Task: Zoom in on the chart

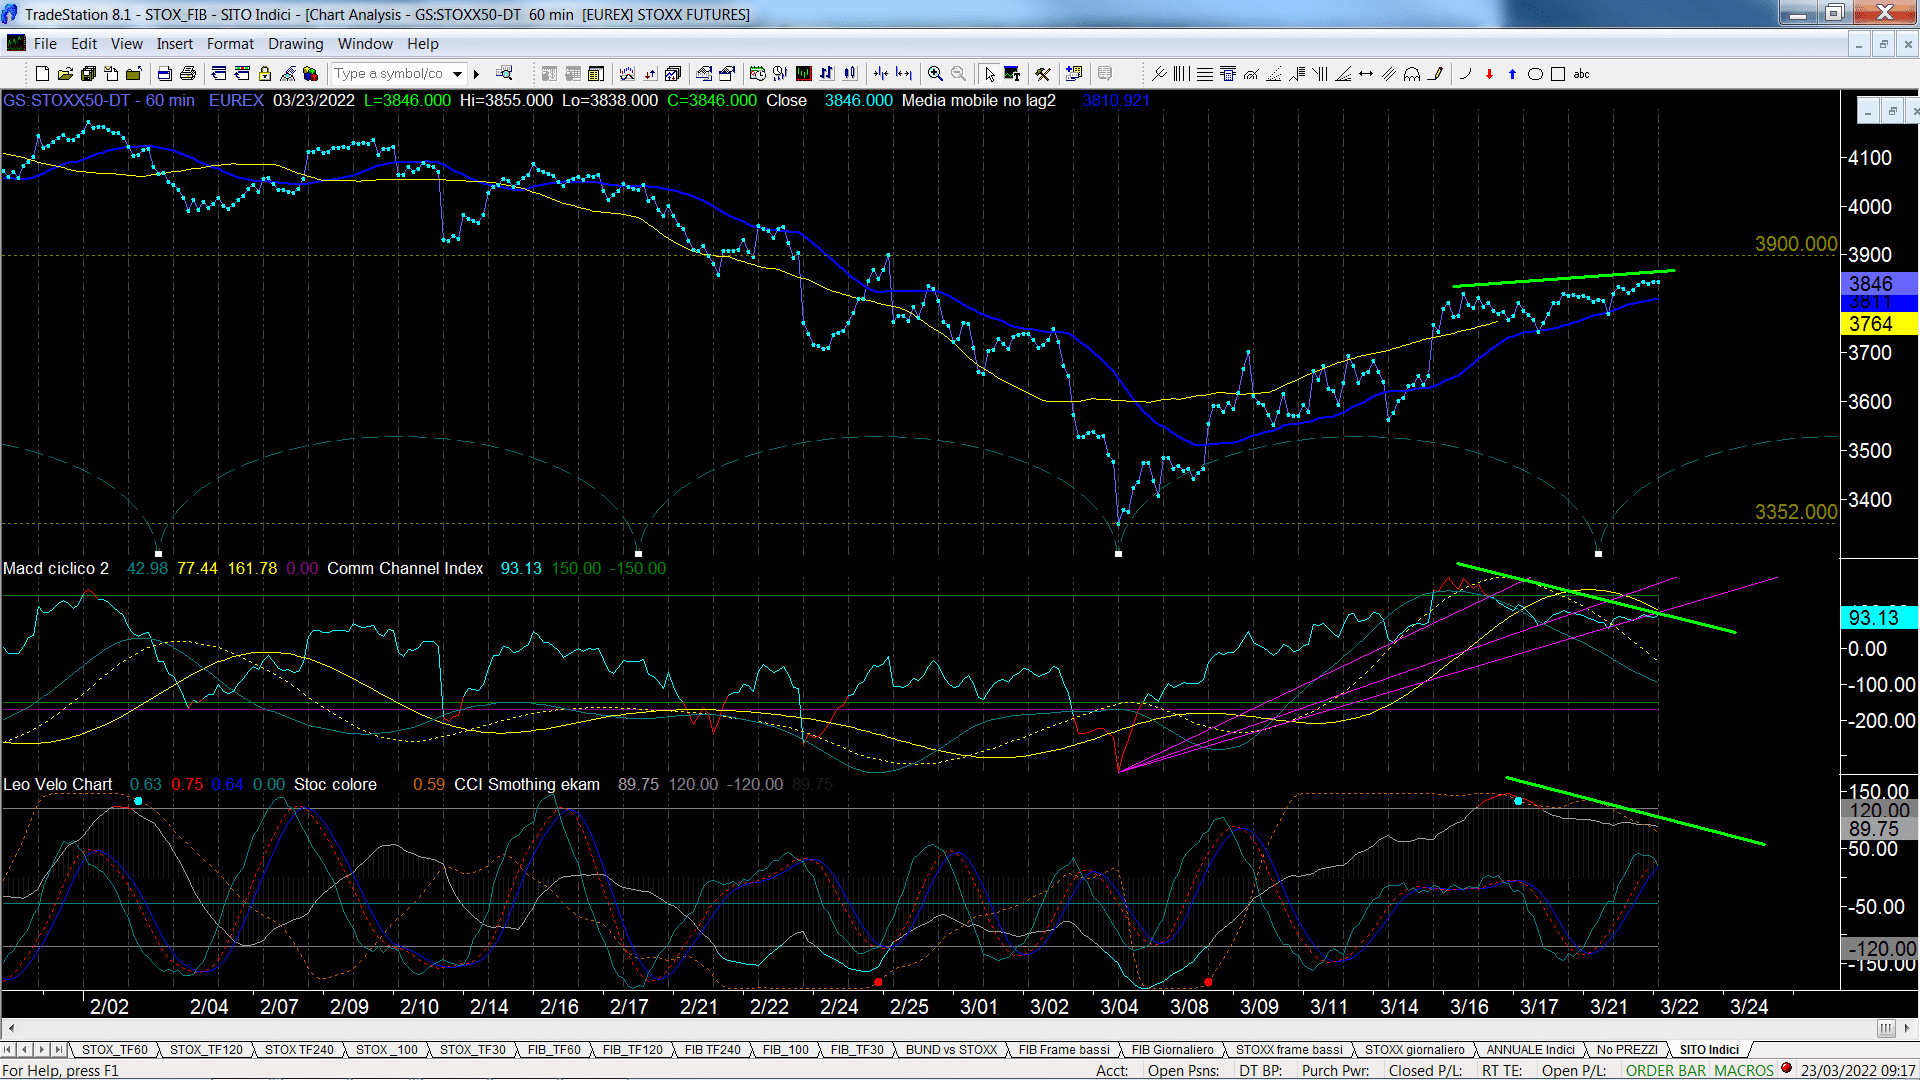Action: (935, 74)
